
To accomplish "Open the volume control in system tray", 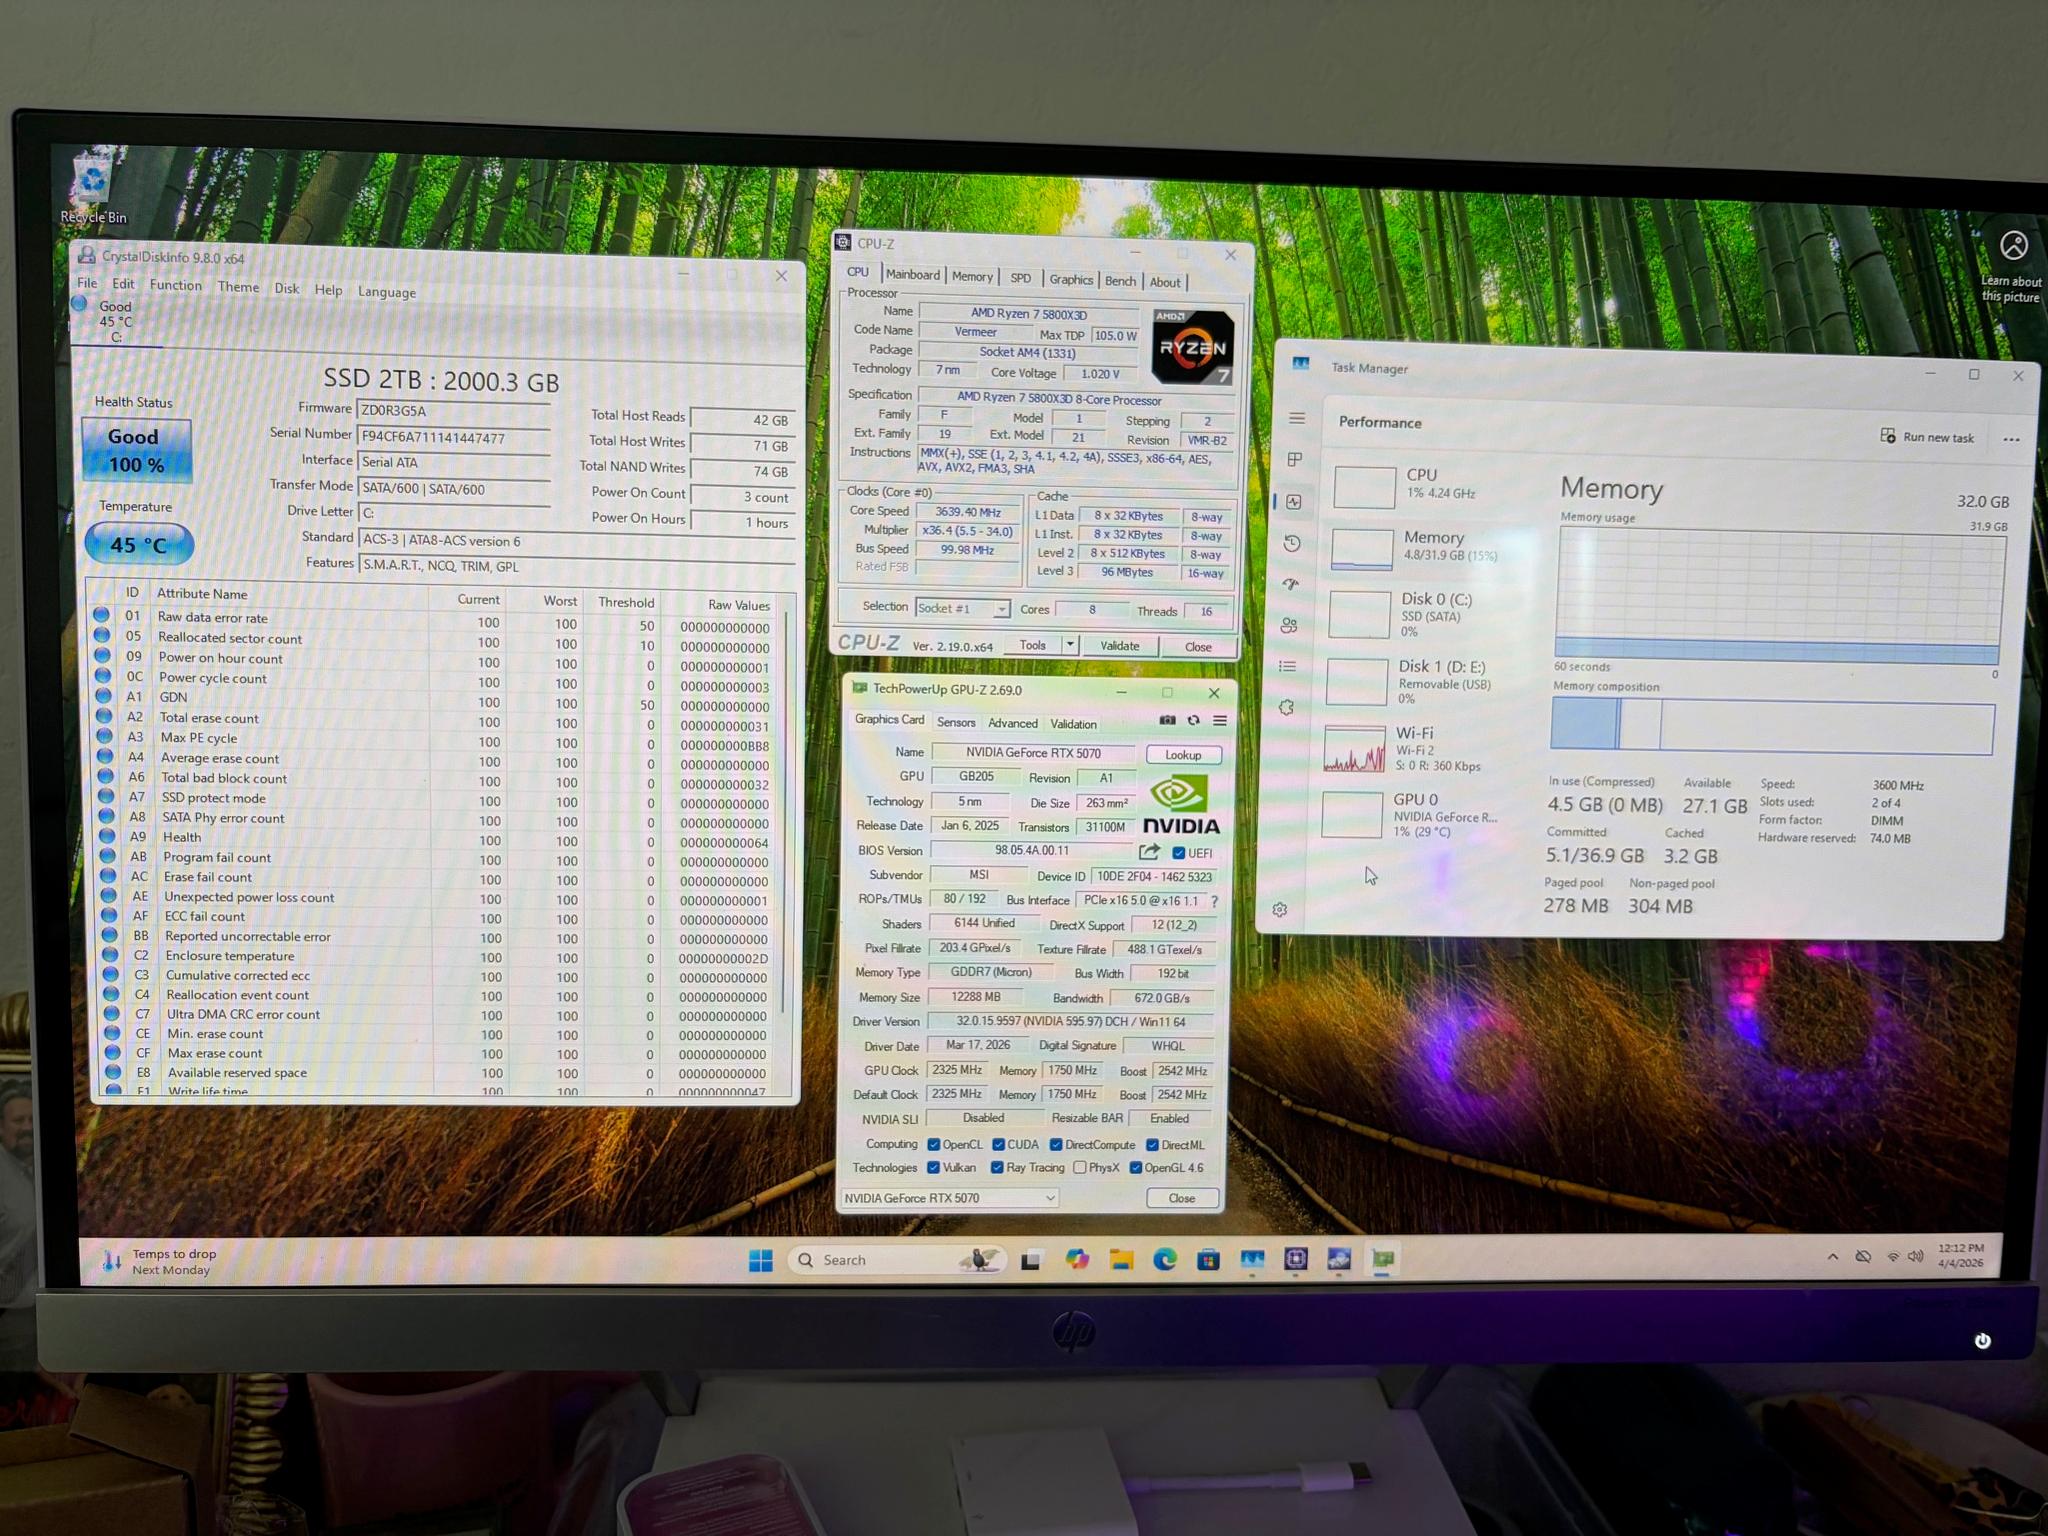I will coord(1915,1257).
